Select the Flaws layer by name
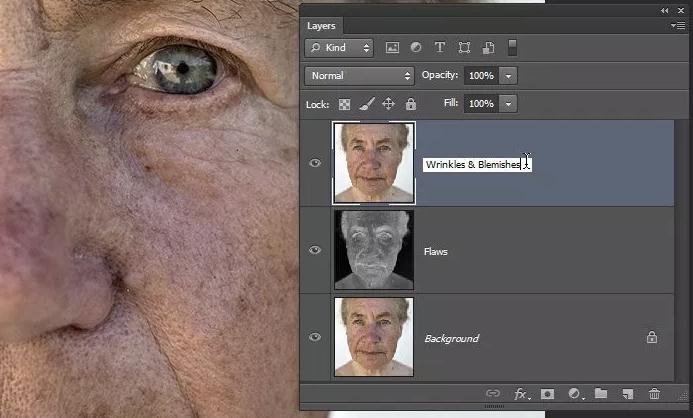Screen dimensions: 693x418 (436, 252)
